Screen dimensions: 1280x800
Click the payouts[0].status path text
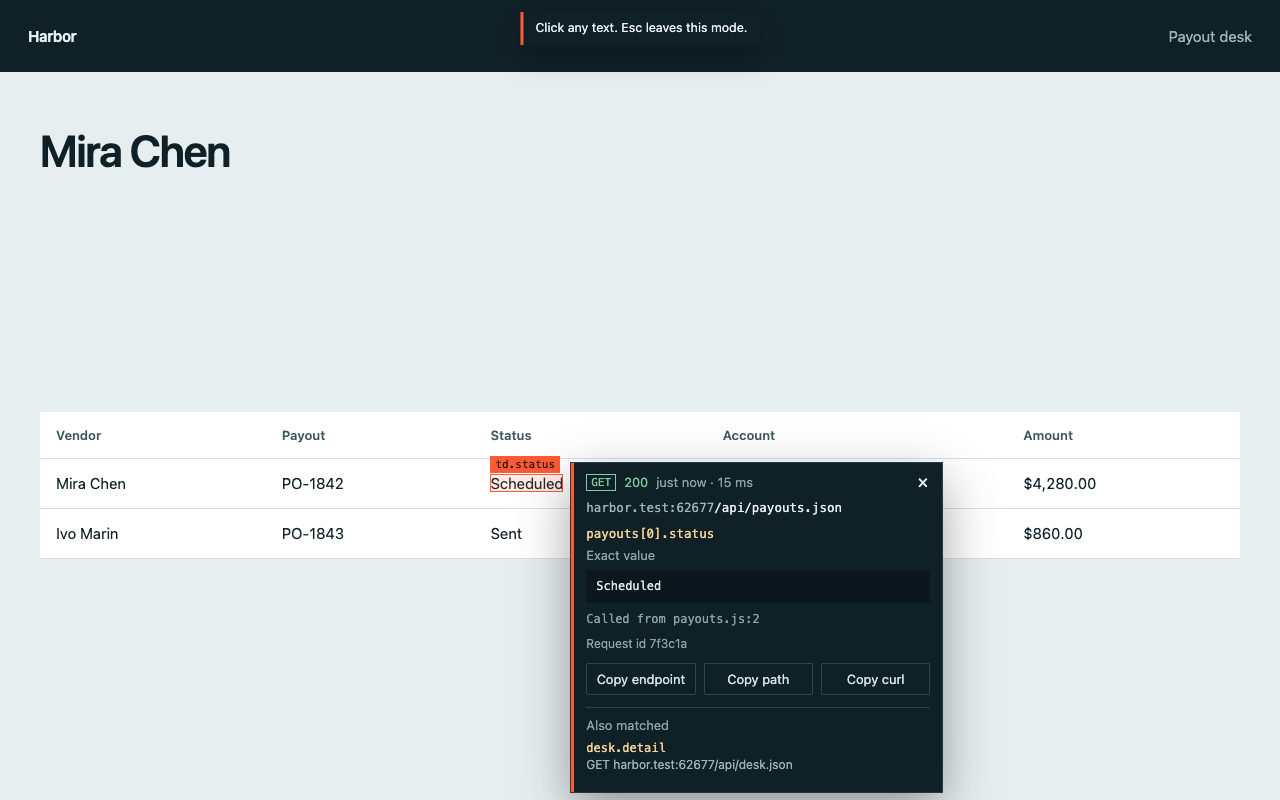pyautogui.click(x=650, y=534)
